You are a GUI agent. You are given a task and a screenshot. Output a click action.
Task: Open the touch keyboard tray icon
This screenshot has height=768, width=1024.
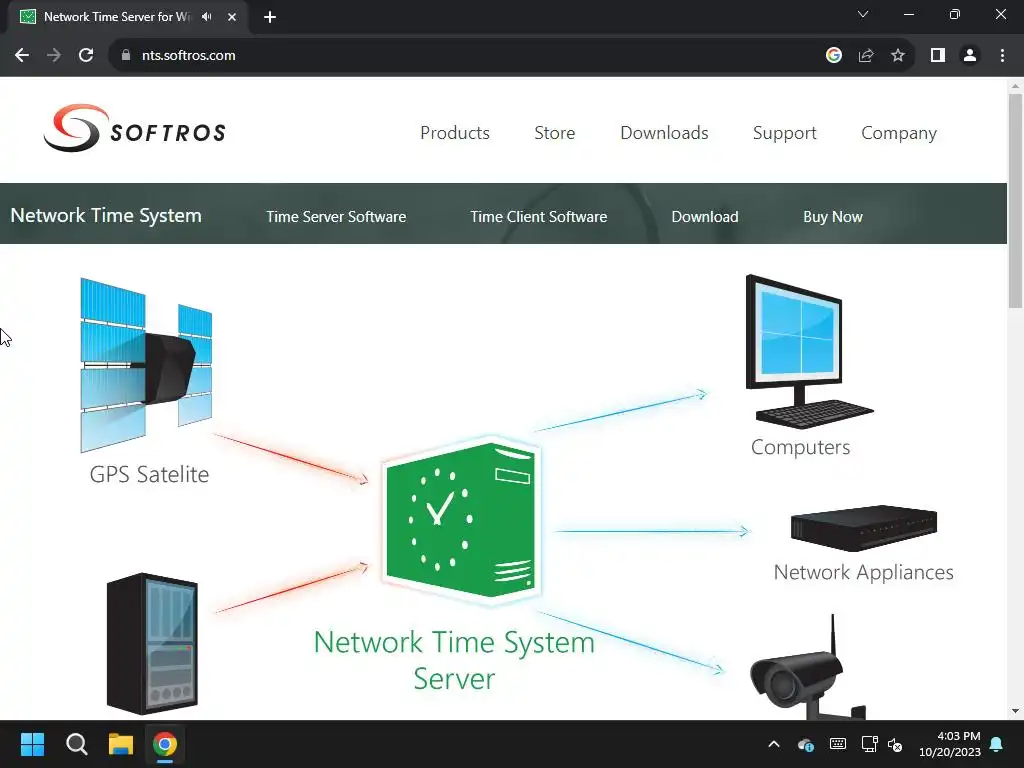[838, 744]
